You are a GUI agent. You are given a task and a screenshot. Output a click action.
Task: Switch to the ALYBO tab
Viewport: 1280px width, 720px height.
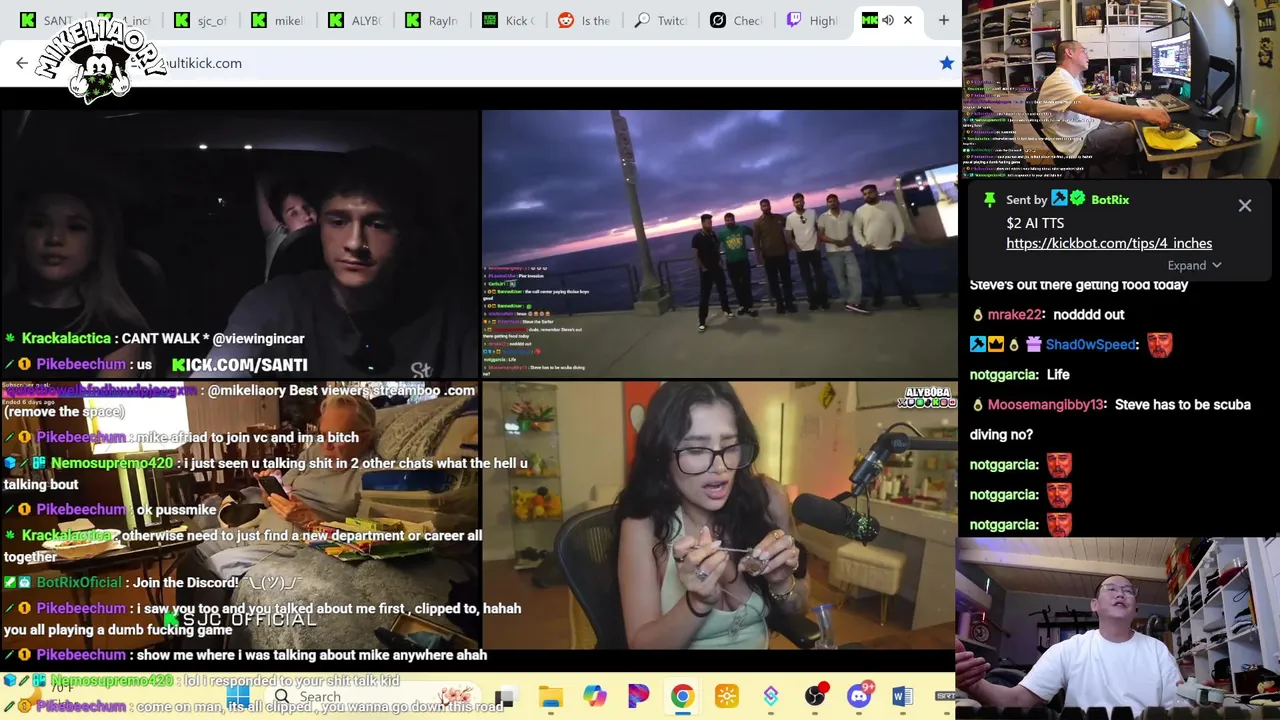tap(357, 20)
